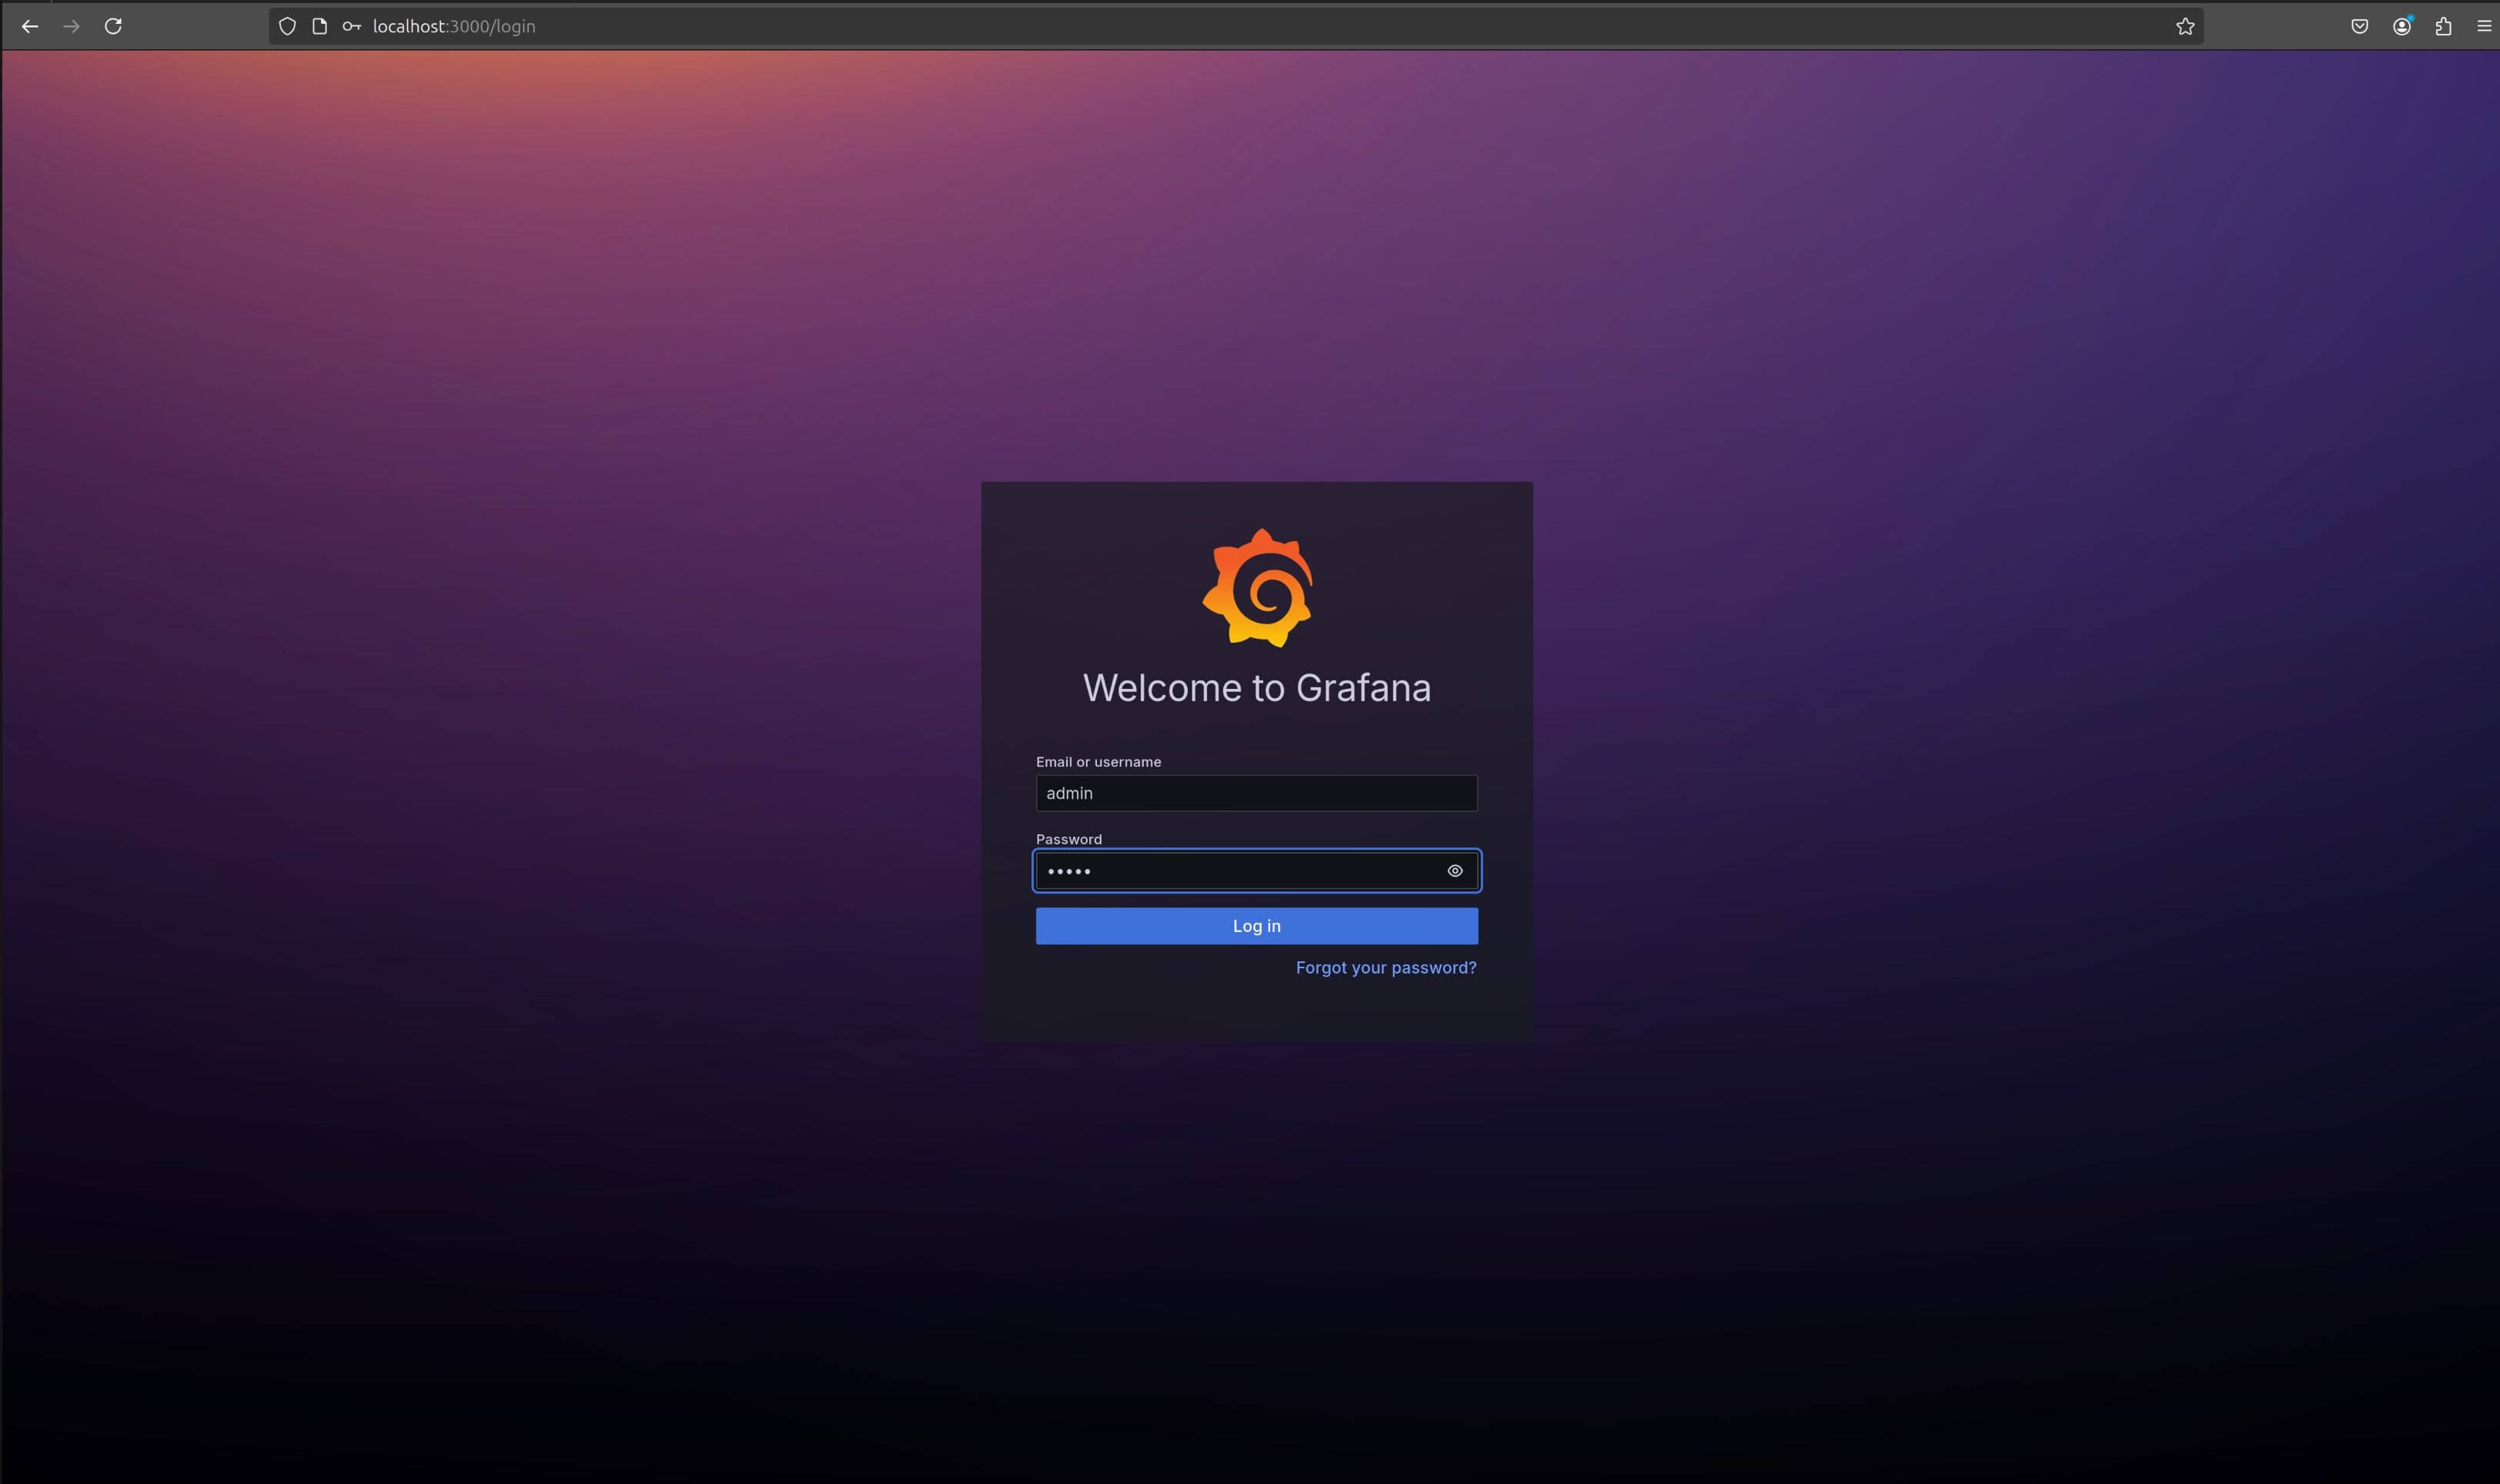Viewport: 2500px width, 1484px height.
Task: Reveal the password with the eye toggle
Action: (x=1455, y=870)
